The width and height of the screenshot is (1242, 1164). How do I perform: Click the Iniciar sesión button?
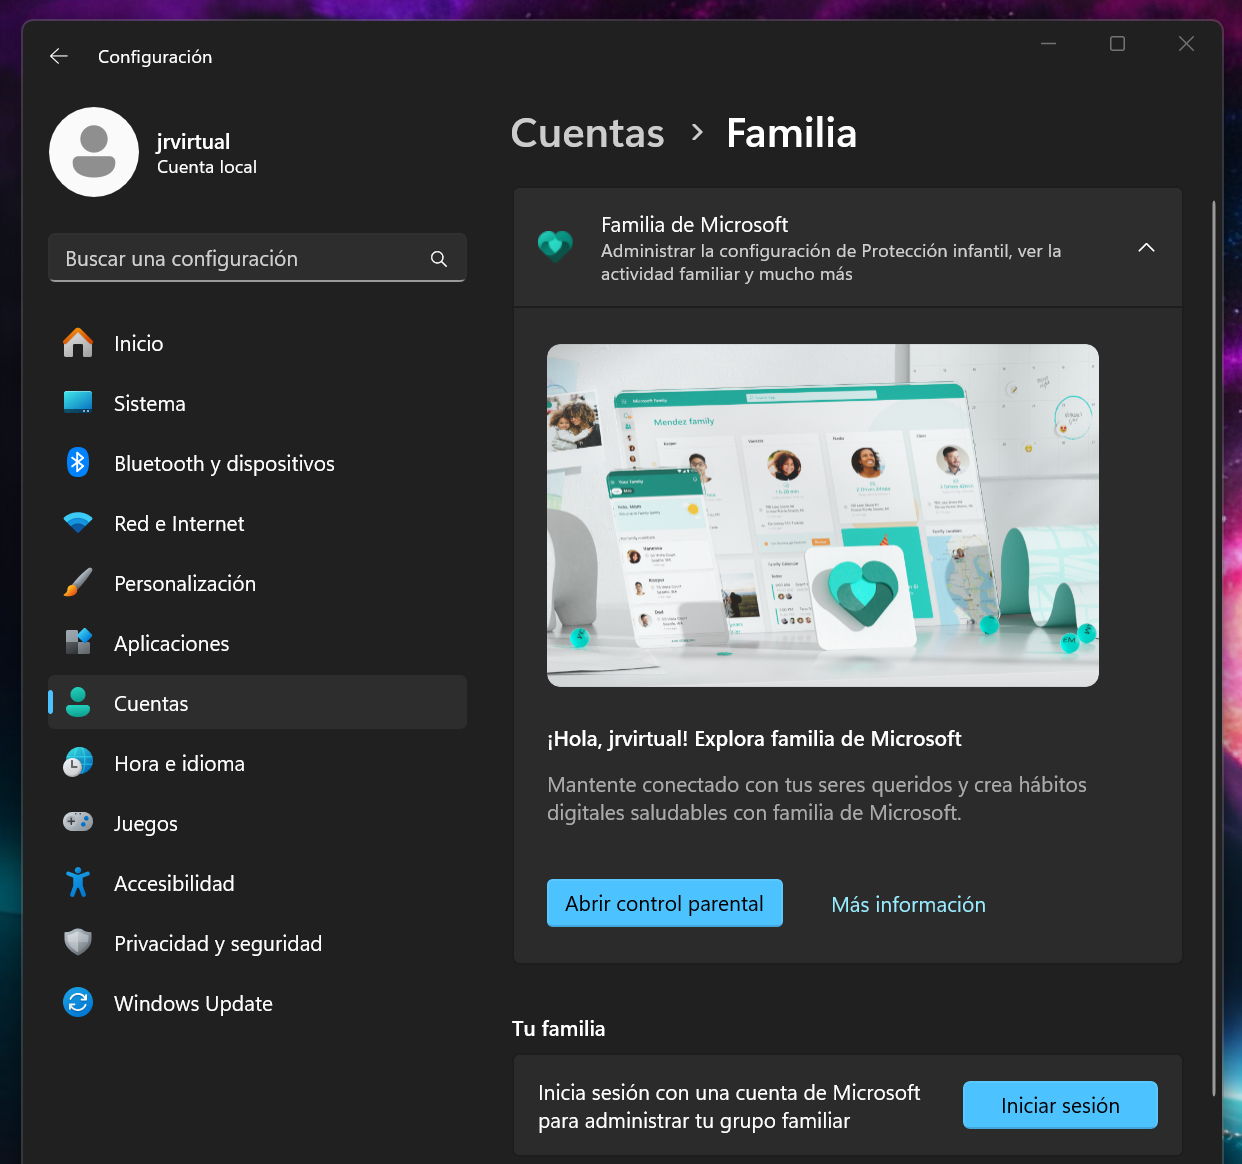pos(1059,1105)
